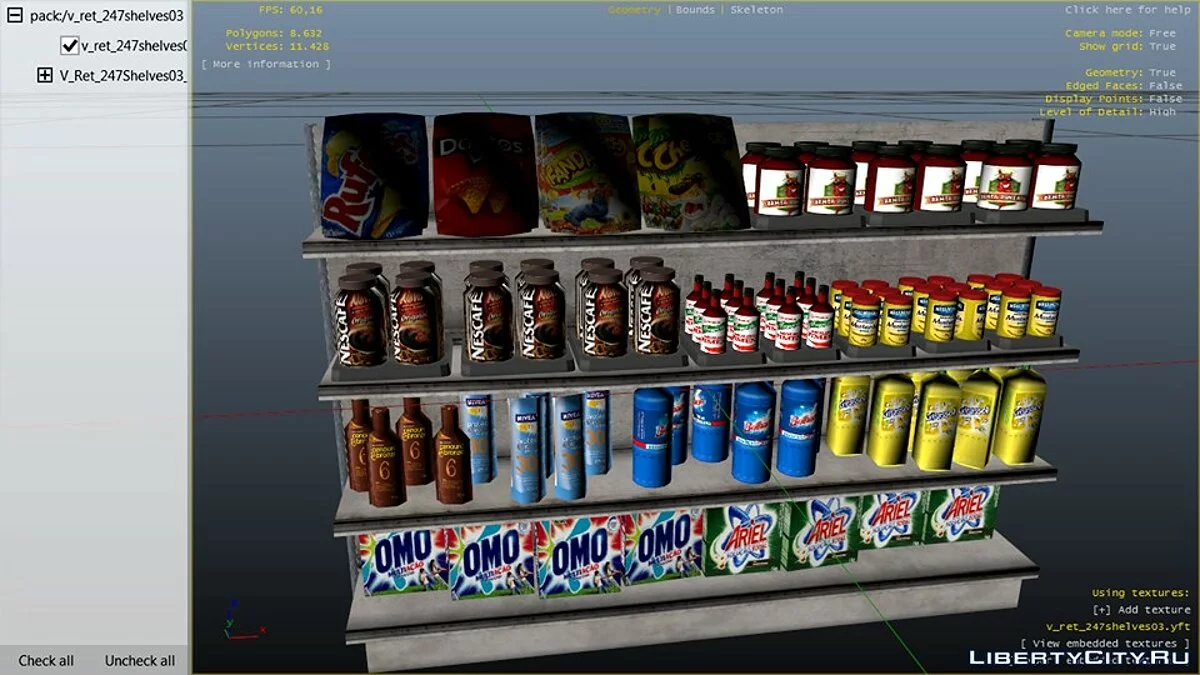Collapse the pack:/v_ret_247shelves03 tree node
The image size is (1200, 675).
click(x=15, y=15)
